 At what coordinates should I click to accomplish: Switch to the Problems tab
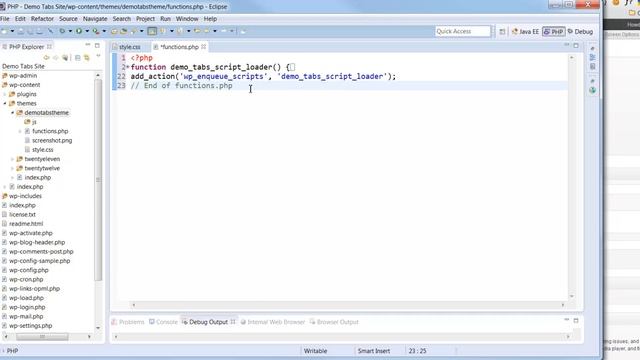tap(128, 322)
